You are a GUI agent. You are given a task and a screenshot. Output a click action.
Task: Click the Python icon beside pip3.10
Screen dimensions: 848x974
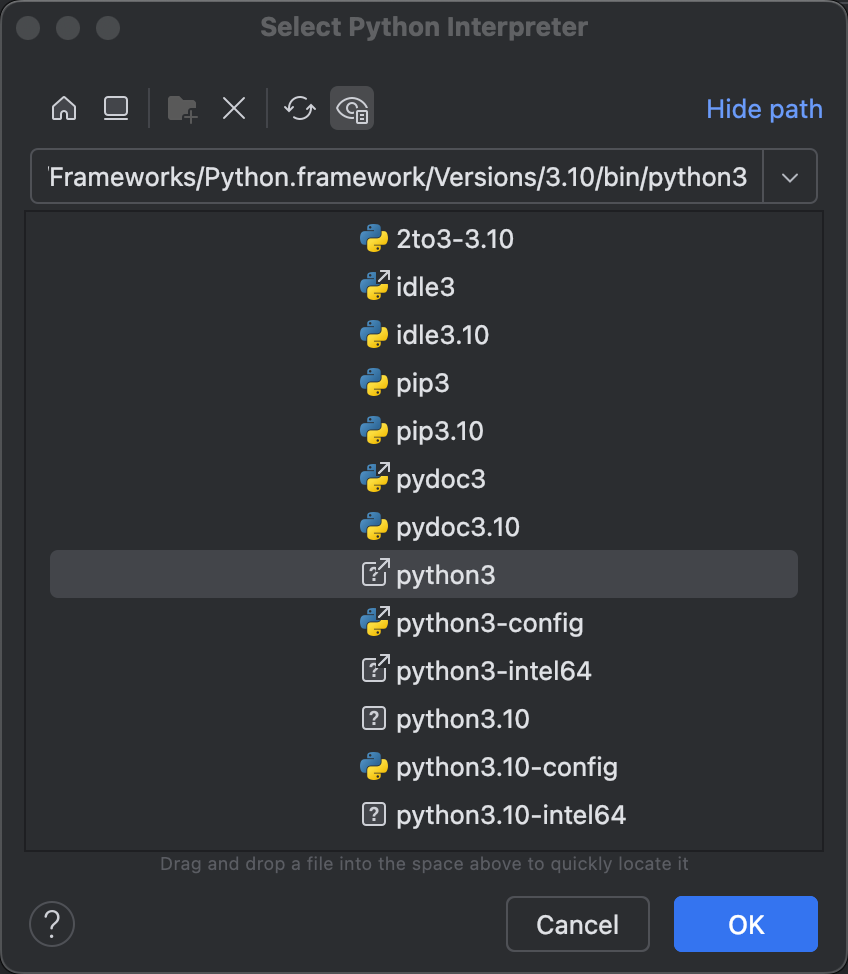click(x=374, y=430)
